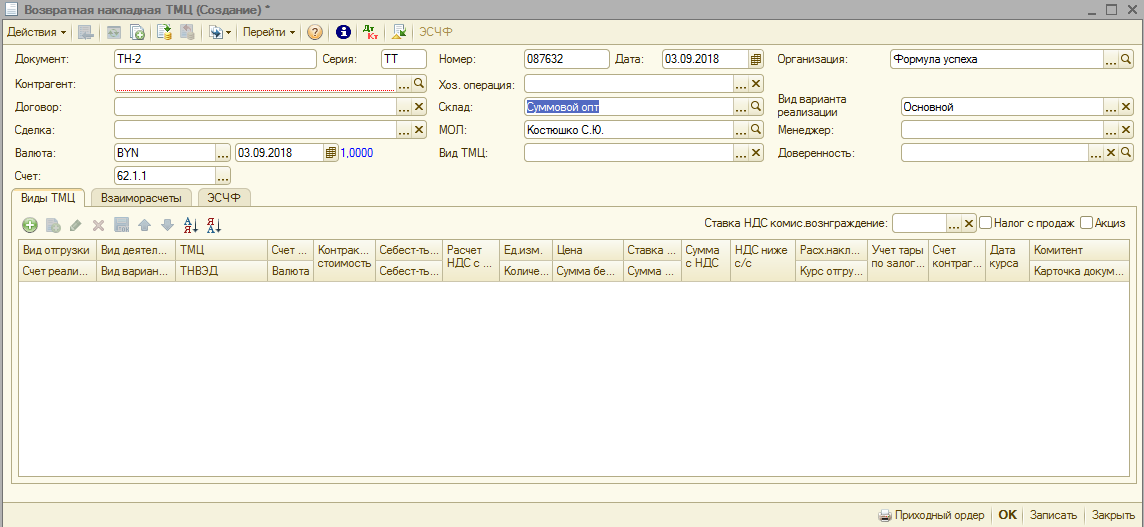Click into the Номер input field
The height and width of the screenshot is (527, 1144).
point(566,59)
